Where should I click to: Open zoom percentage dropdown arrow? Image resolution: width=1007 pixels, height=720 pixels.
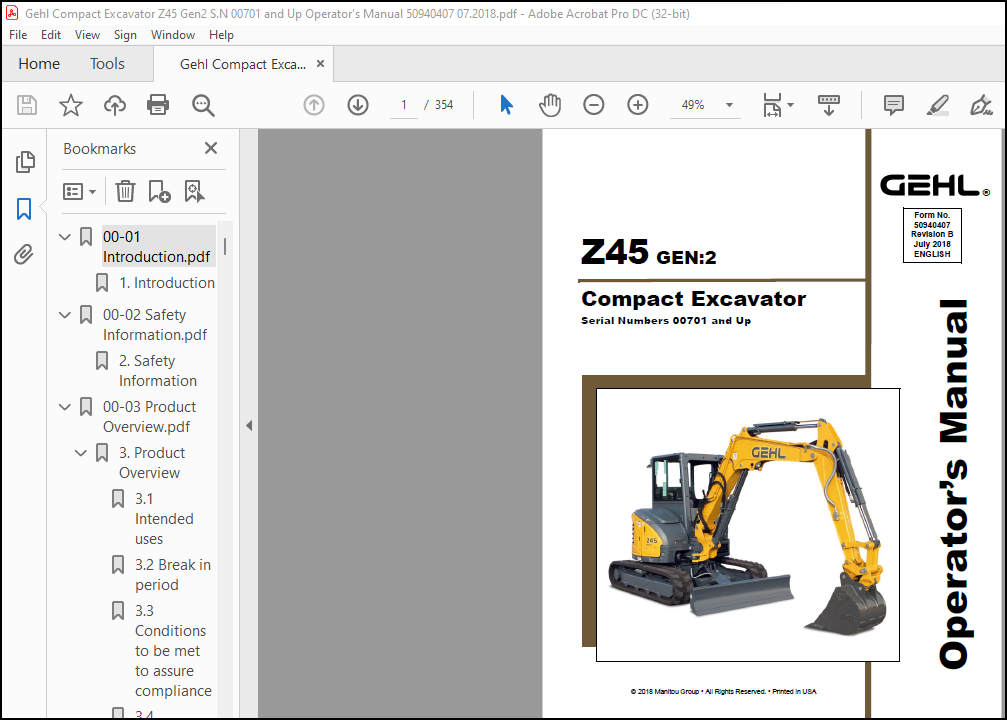729,105
